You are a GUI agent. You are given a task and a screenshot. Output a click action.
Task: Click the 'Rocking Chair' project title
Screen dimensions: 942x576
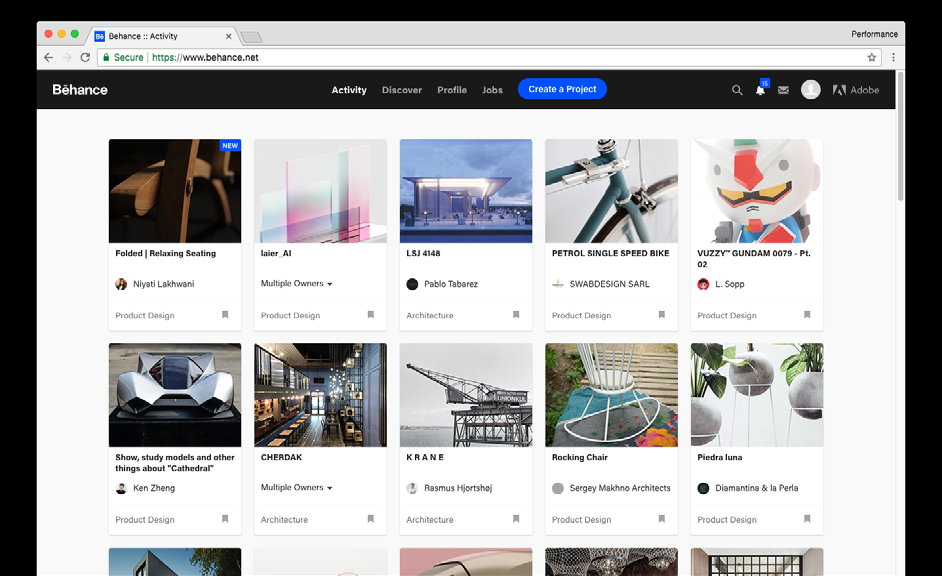pyautogui.click(x=580, y=458)
